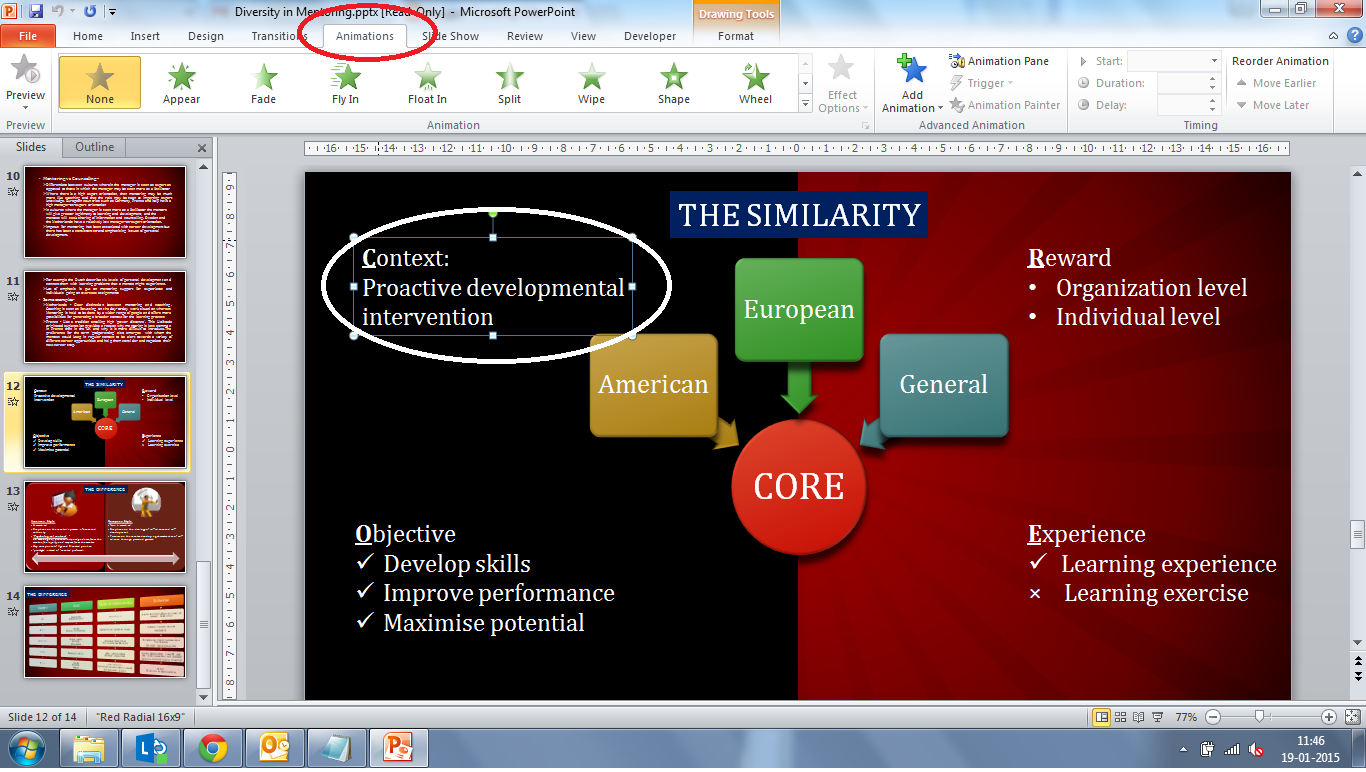Click the Save icon in quick access toolbar

pos(36,12)
